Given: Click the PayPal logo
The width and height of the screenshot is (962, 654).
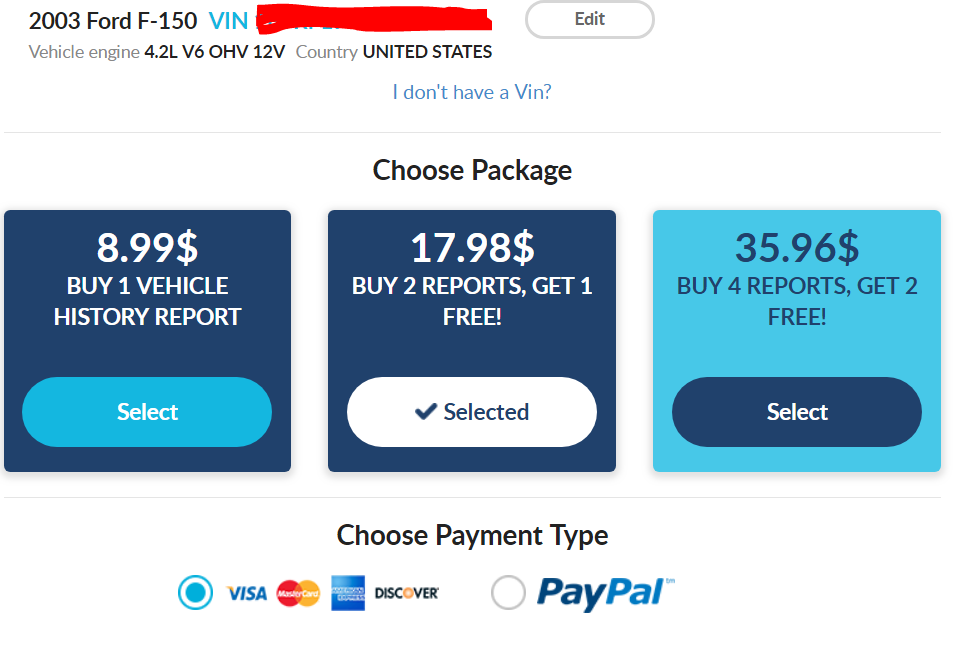Looking at the screenshot, I should tap(606, 593).
